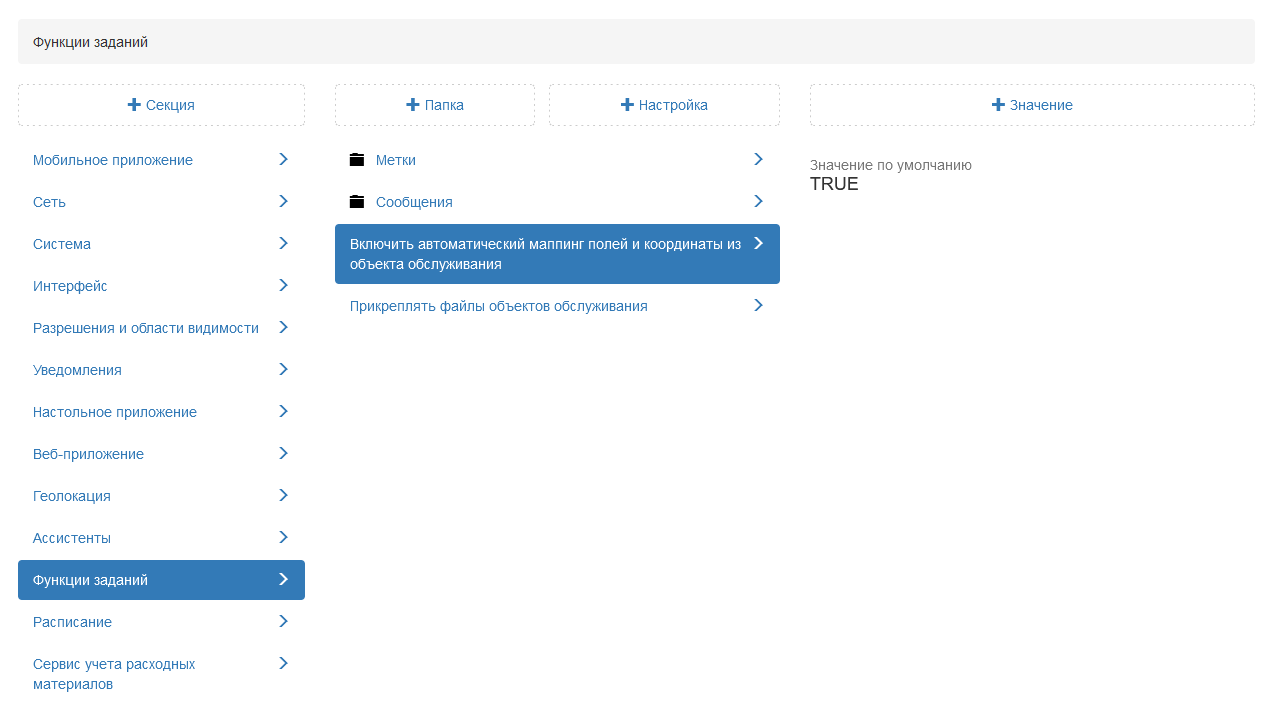The width and height of the screenshot is (1273, 721).
Task: Click the folder icon next to Сообщения
Action: [x=357, y=202]
